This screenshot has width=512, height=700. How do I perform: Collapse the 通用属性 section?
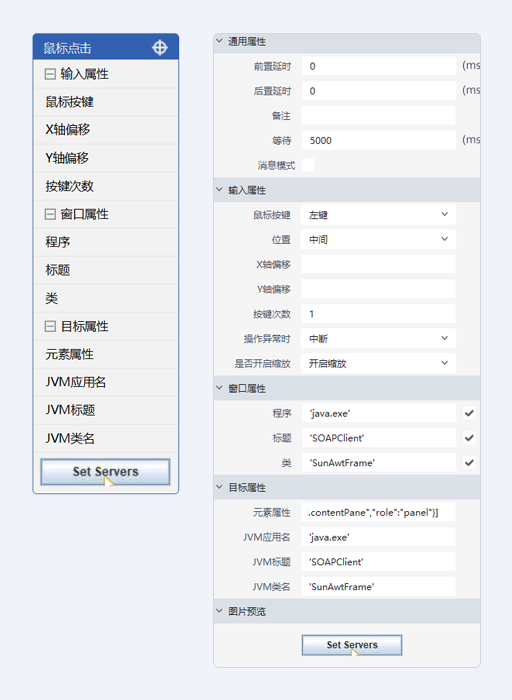coord(219,41)
